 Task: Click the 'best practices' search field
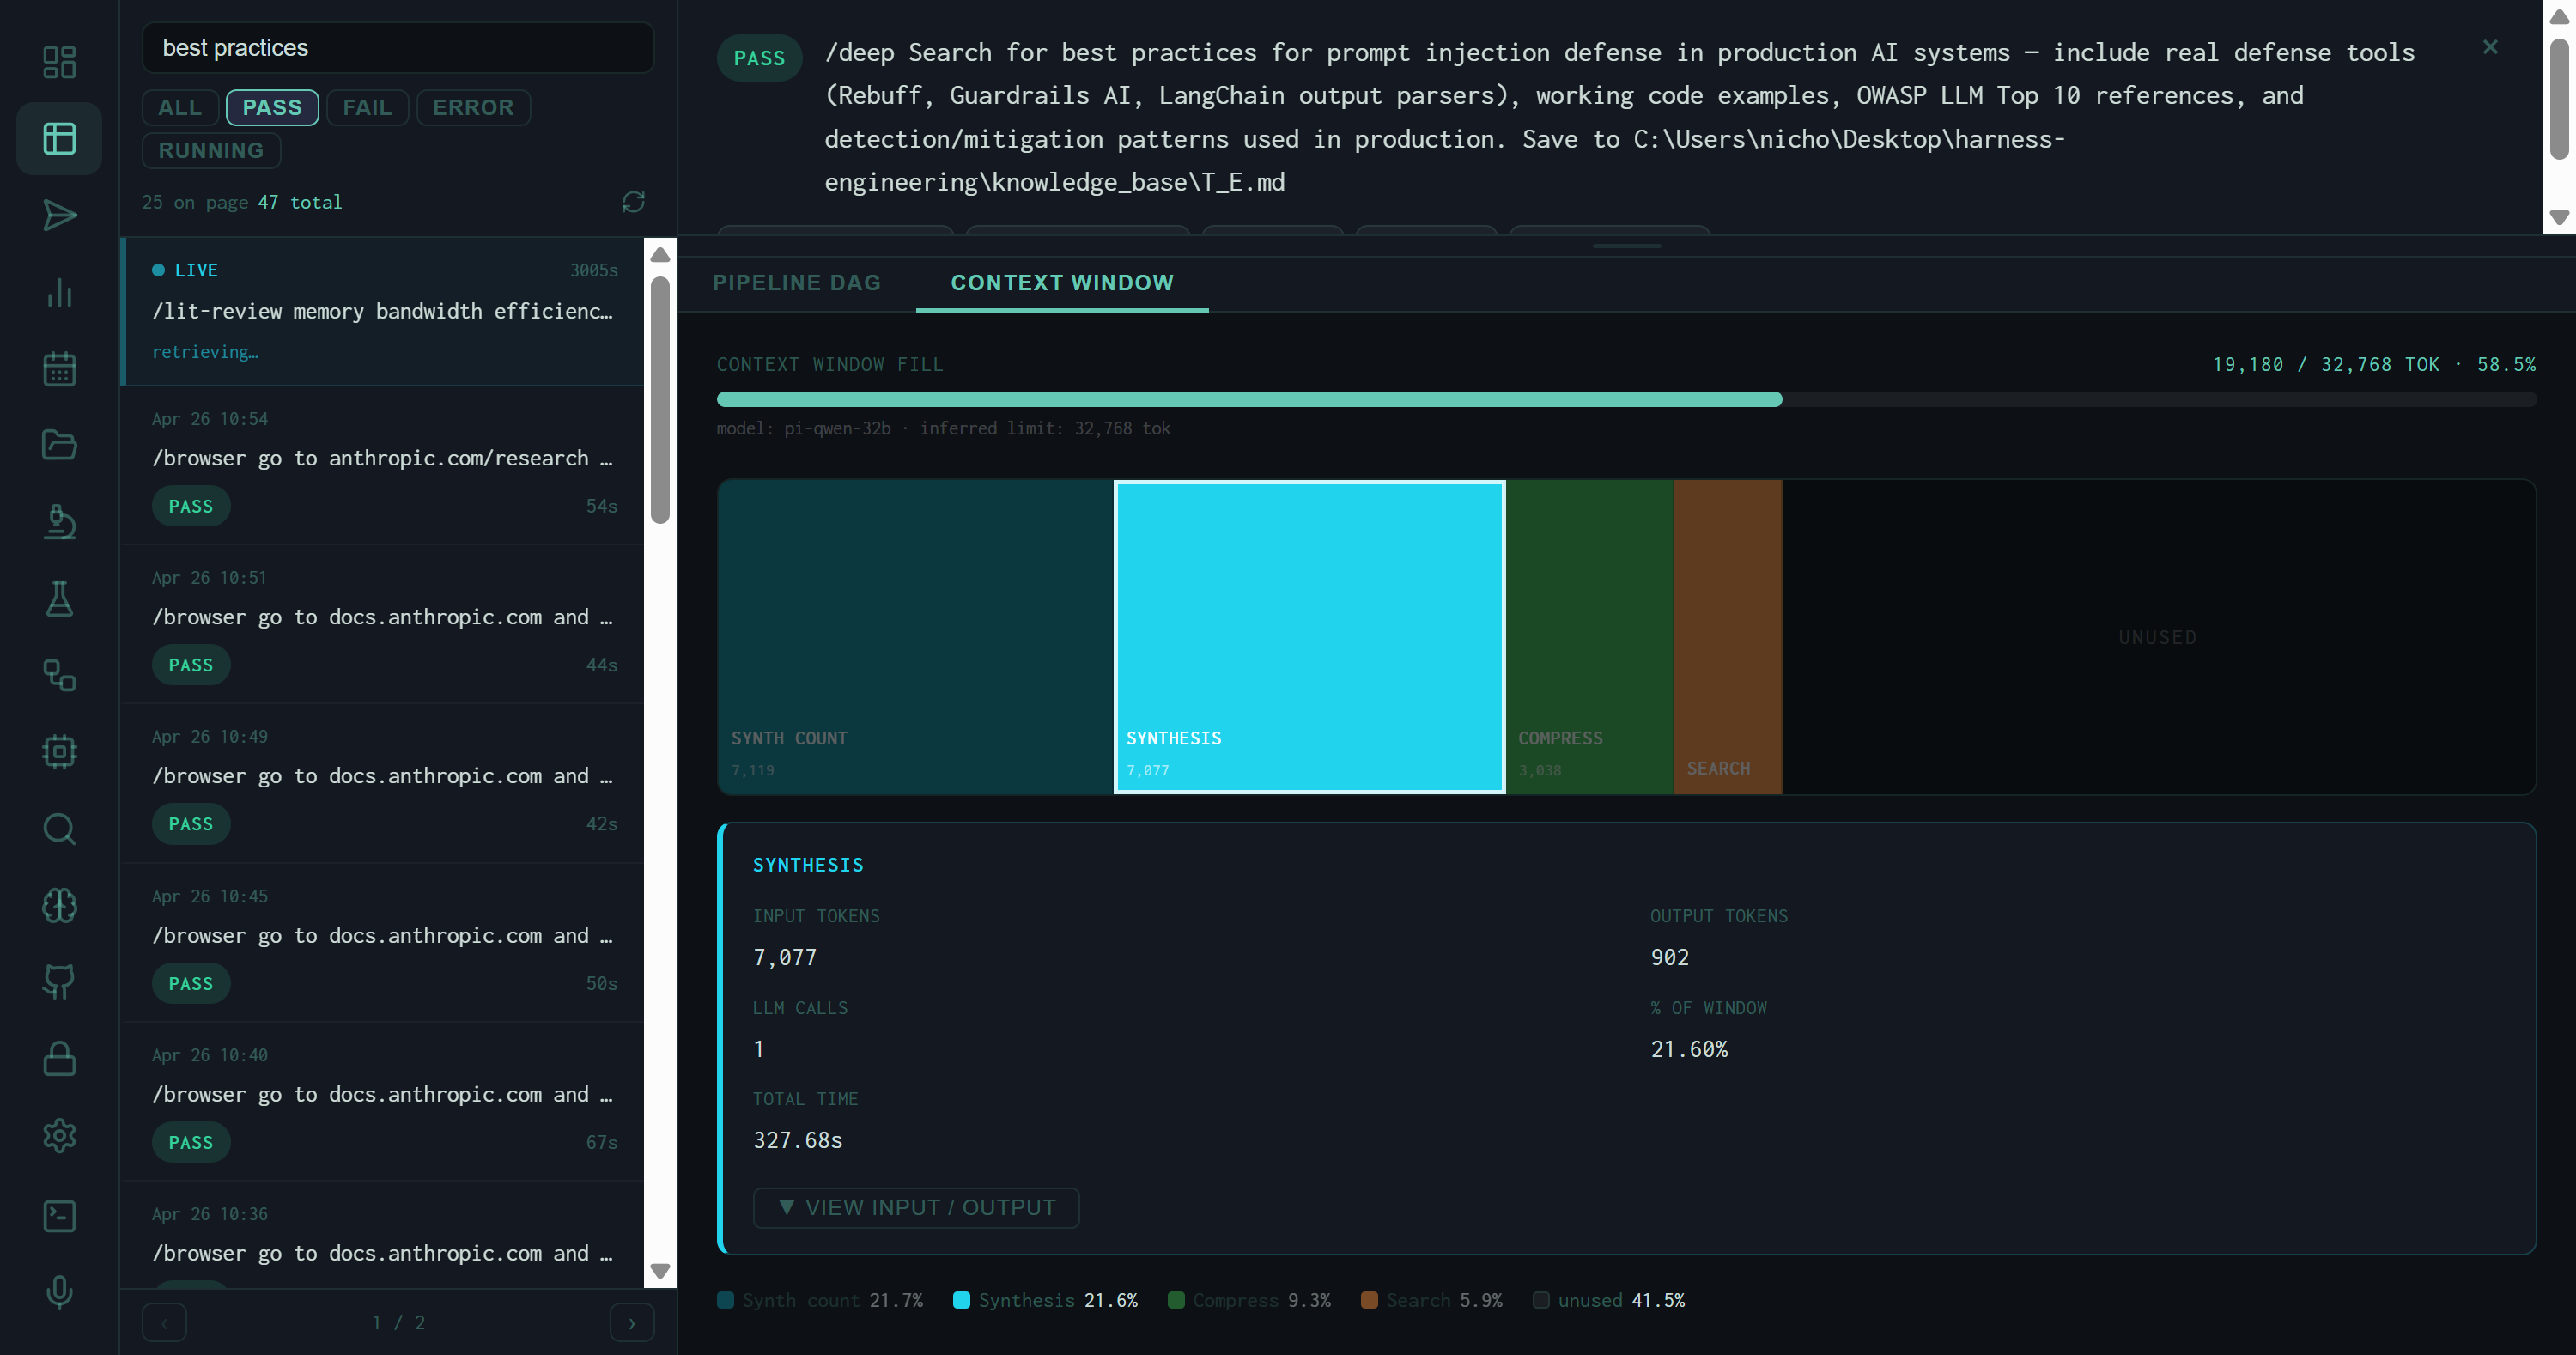point(397,47)
